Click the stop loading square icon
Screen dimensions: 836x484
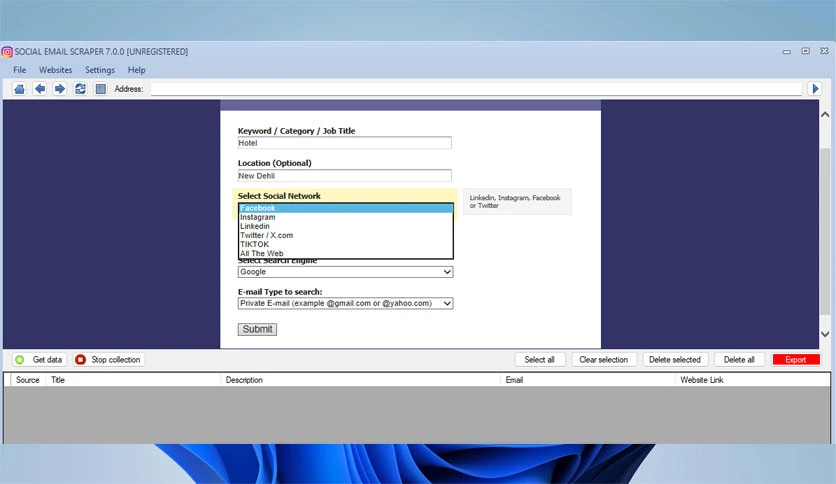point(100,88)
